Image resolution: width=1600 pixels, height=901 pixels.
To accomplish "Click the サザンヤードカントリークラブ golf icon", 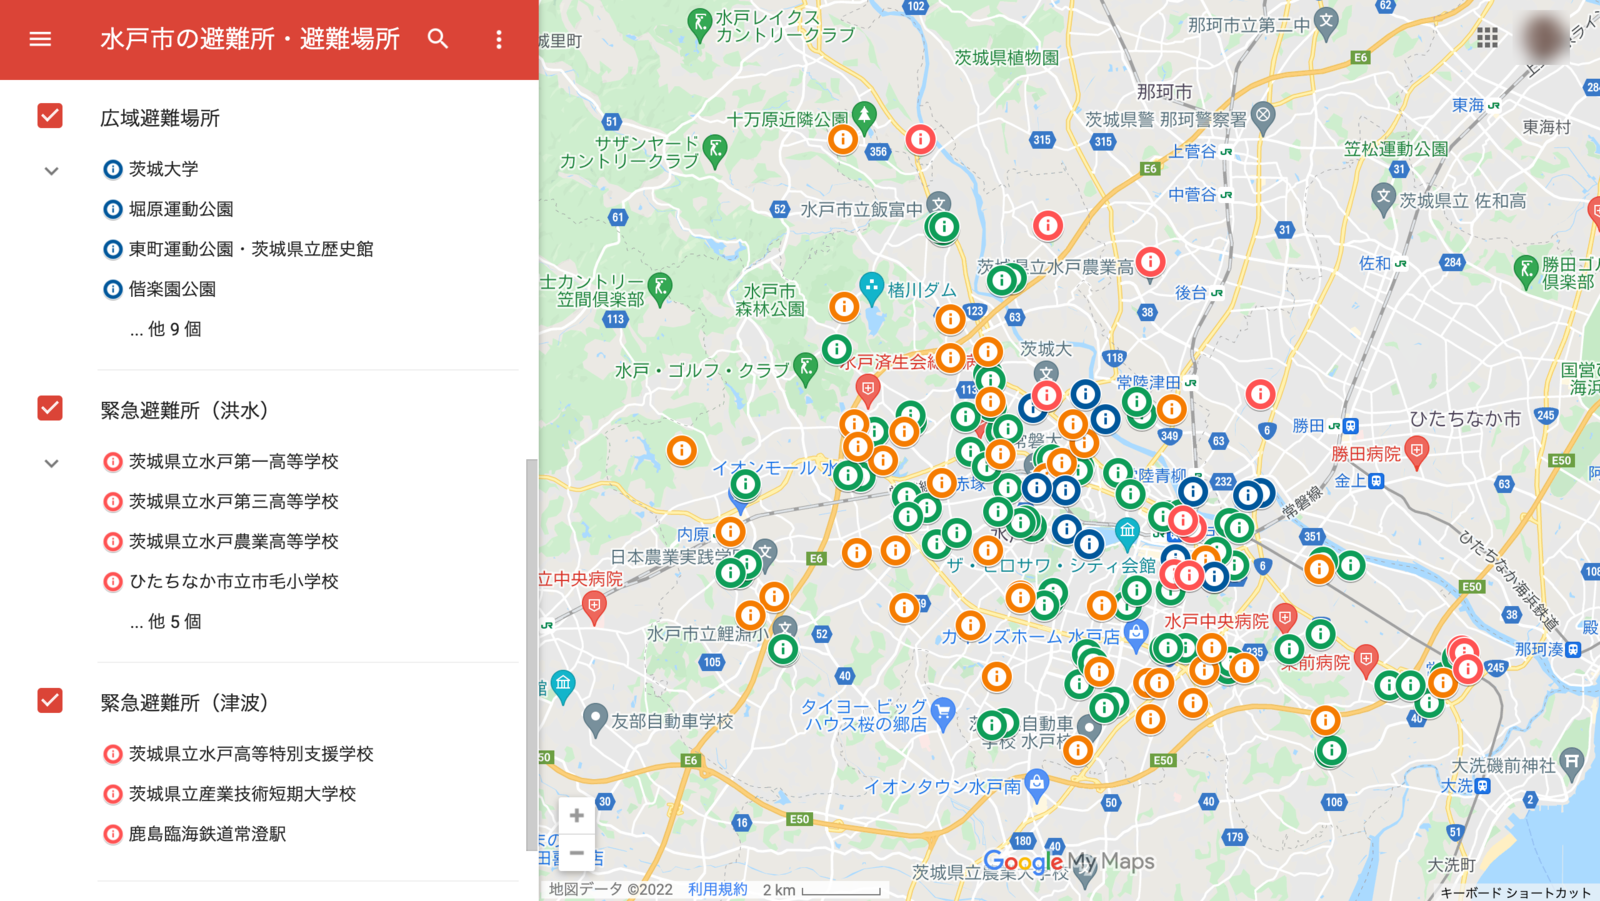I will point(714,150).
